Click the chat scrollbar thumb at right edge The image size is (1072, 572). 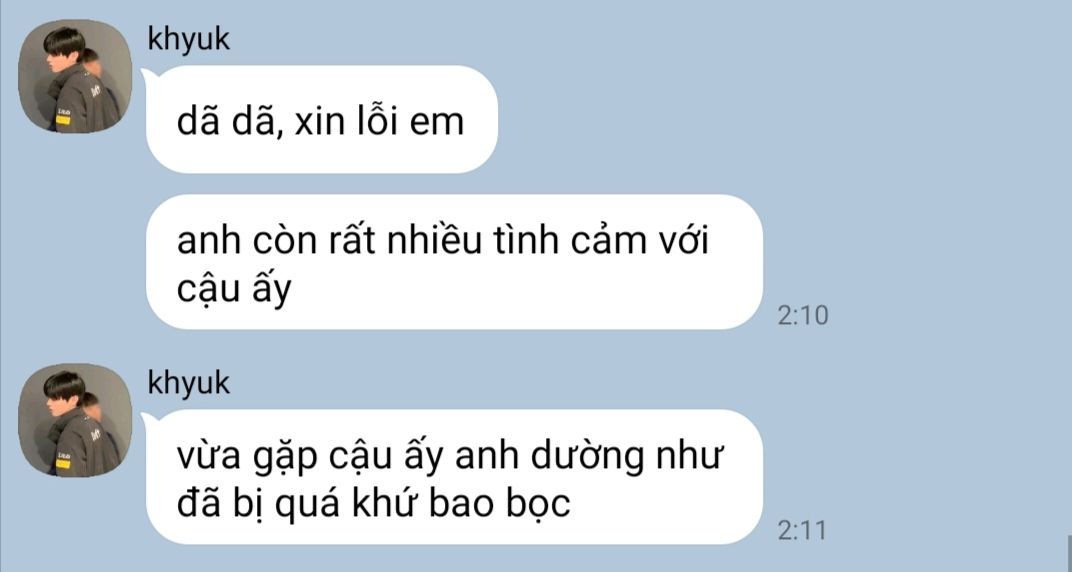1068,552
